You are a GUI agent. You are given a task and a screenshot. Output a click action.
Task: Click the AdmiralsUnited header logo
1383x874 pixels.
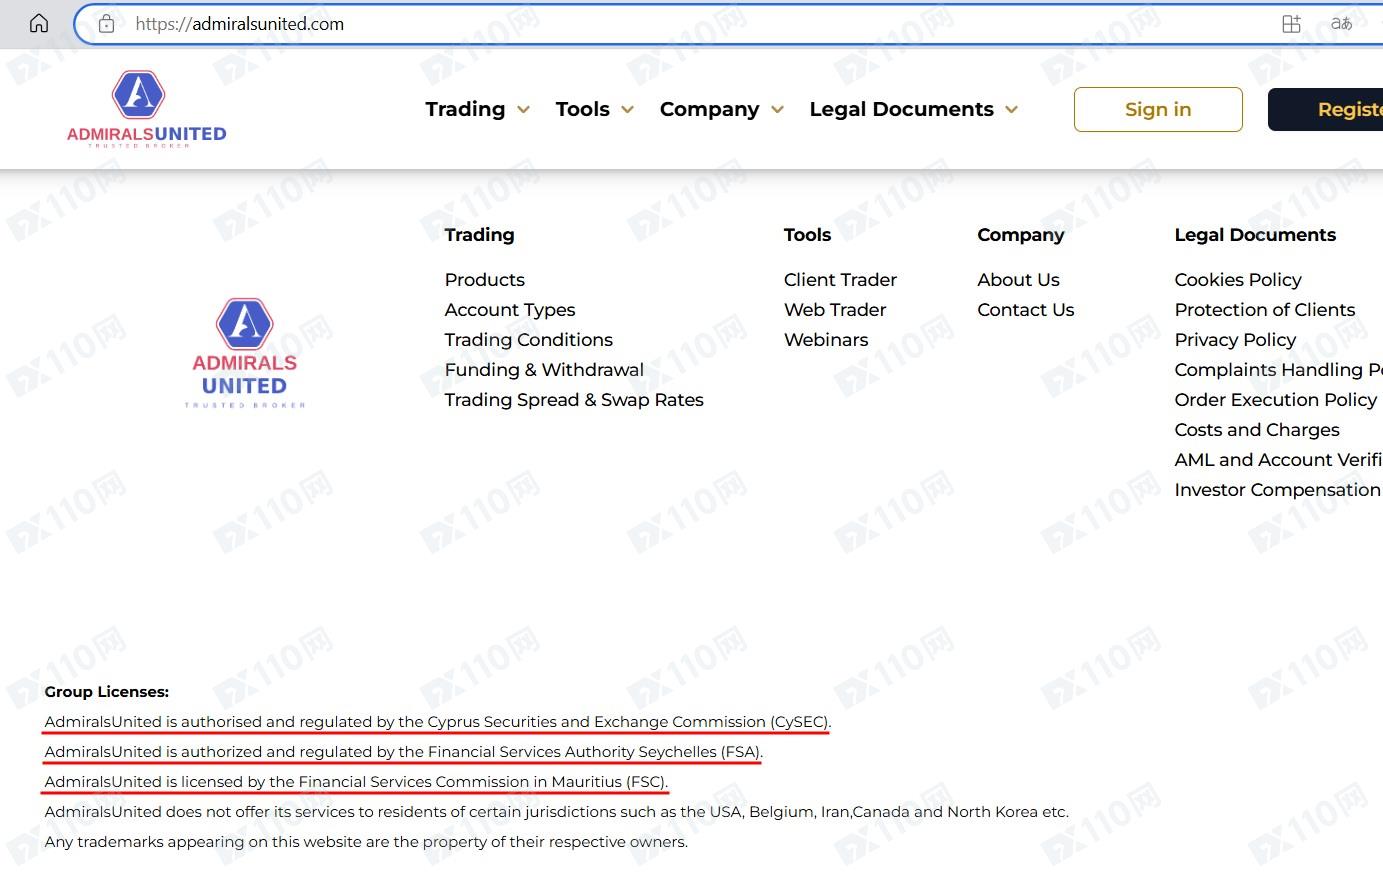(146, 109)
